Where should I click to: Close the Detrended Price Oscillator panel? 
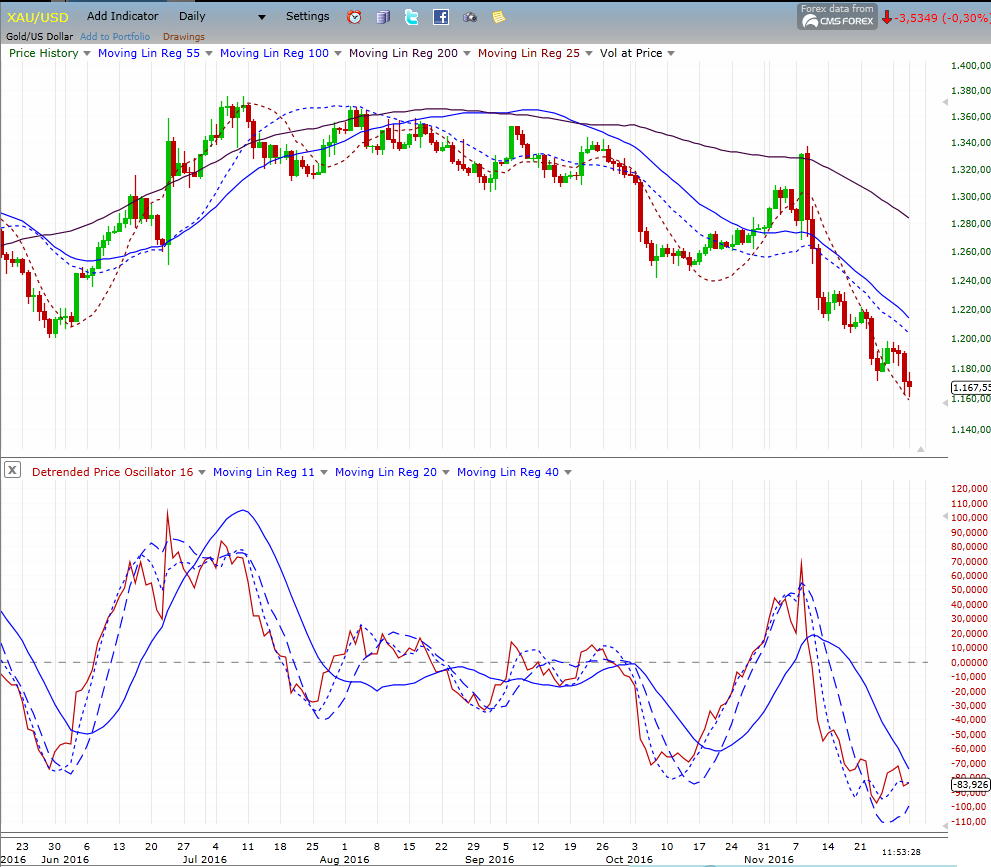tap(13, 470)
